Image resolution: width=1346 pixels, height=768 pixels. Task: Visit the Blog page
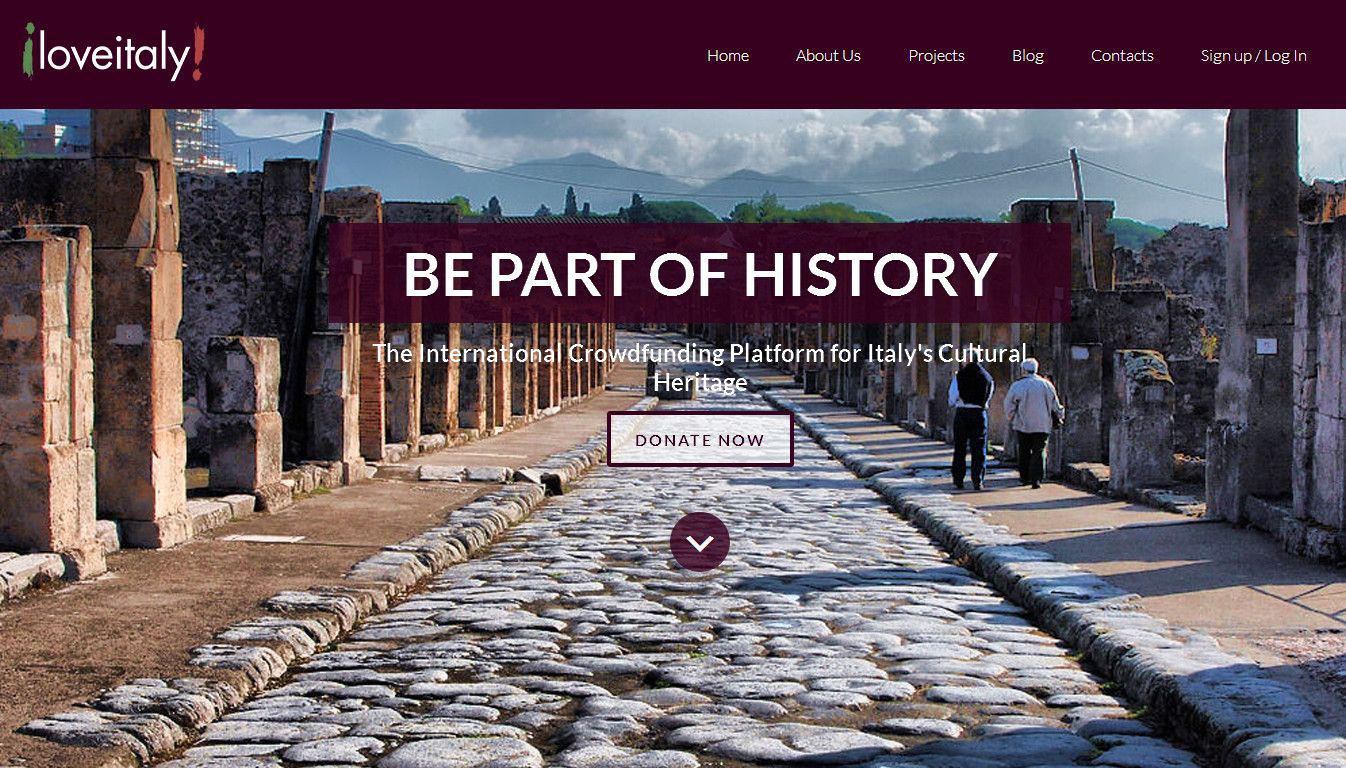coord(1027,56)
